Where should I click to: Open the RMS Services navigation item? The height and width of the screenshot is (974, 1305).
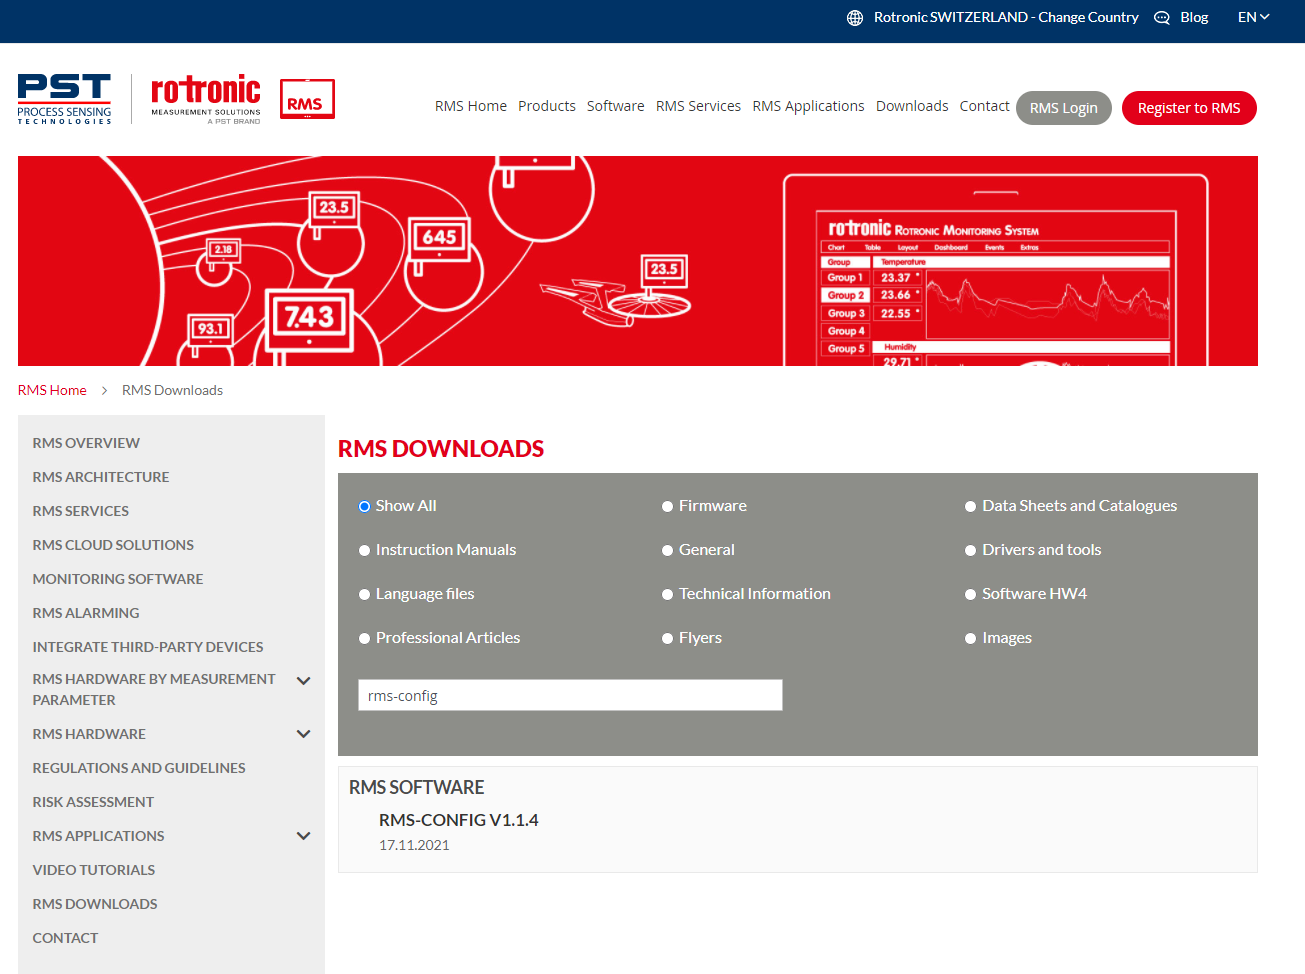coord(698,106)
